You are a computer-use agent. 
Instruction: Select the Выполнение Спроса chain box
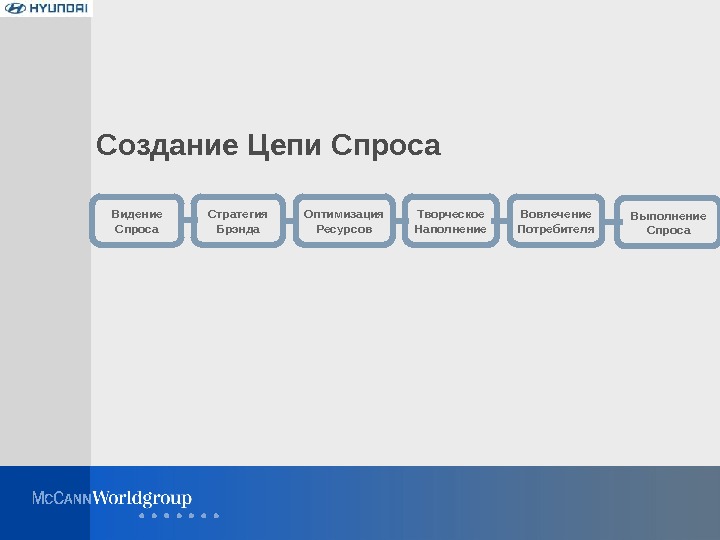tap(668, 223)
